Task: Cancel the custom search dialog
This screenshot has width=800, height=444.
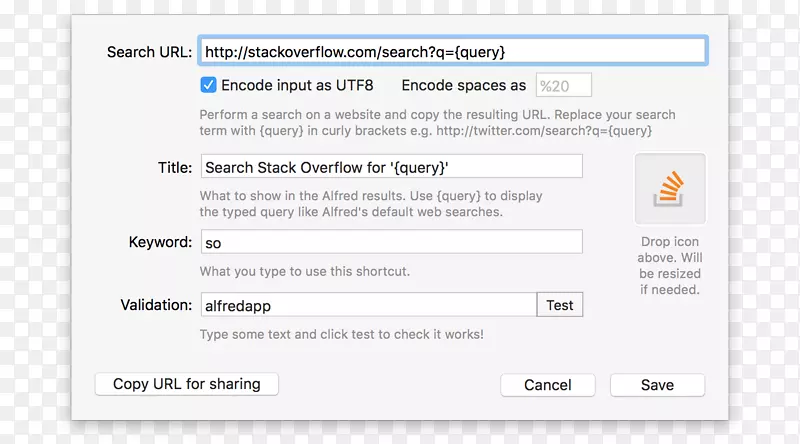Action: click(x=547, y=385)
